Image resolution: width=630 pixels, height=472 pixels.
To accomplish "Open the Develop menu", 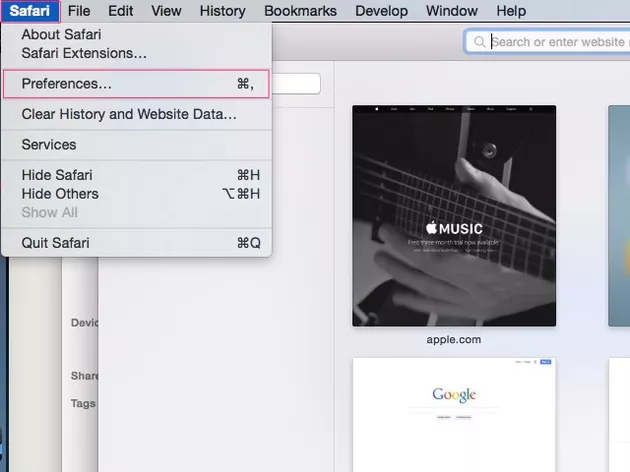I will 381,11.
